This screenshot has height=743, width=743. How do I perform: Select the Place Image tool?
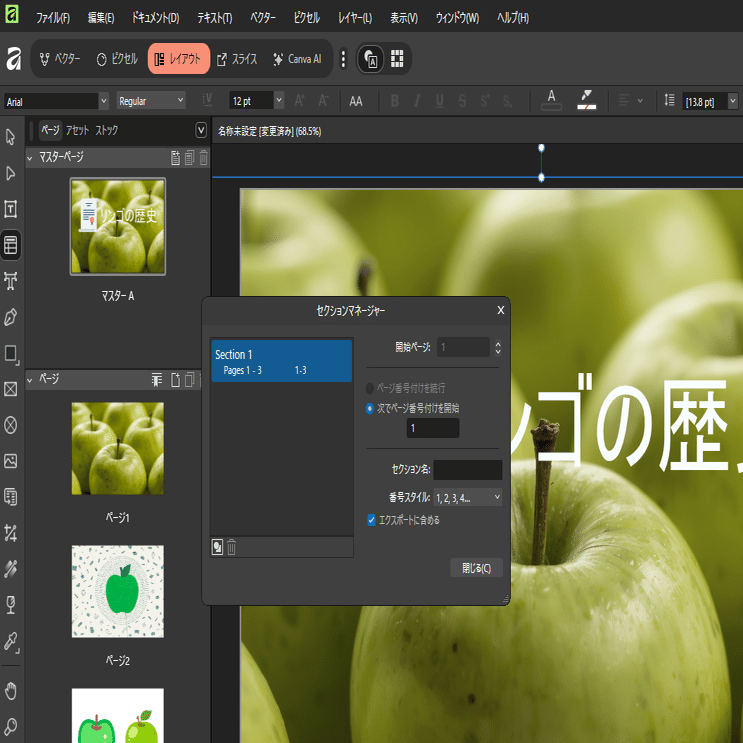pyautogui.click(x=10, y=461)
